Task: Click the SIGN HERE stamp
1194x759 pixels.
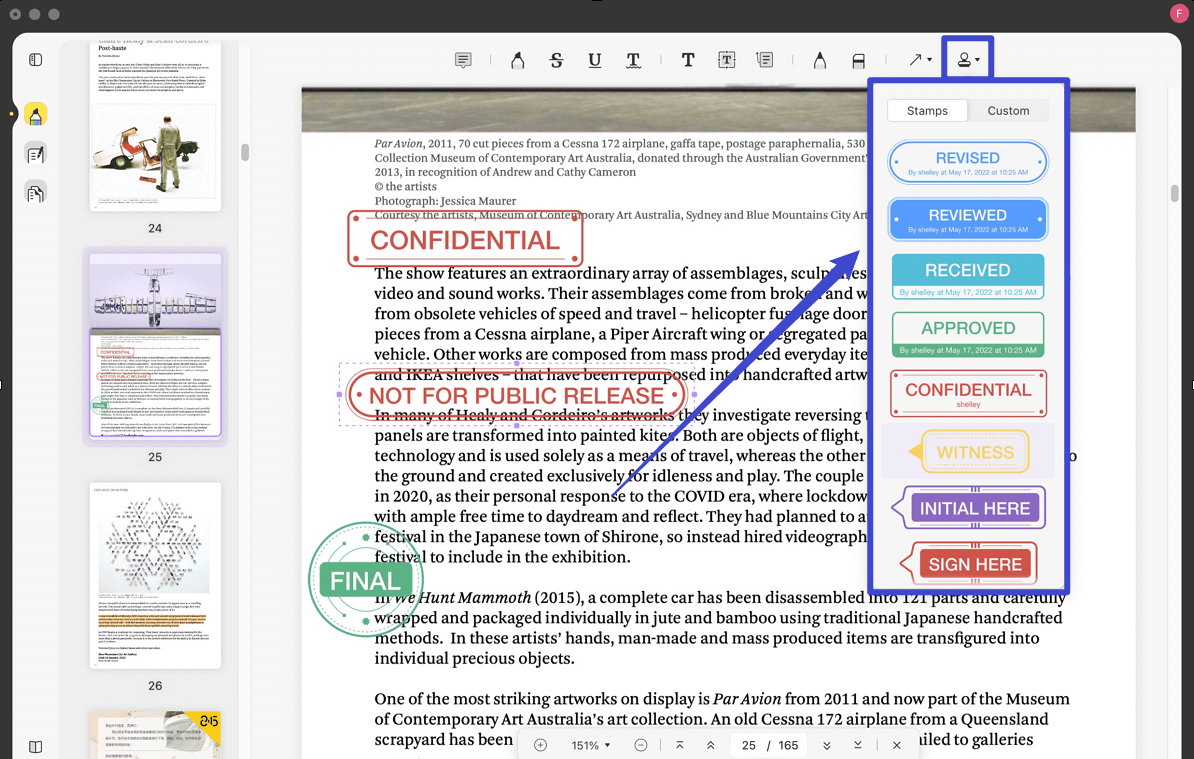Action: coord(972,563)
